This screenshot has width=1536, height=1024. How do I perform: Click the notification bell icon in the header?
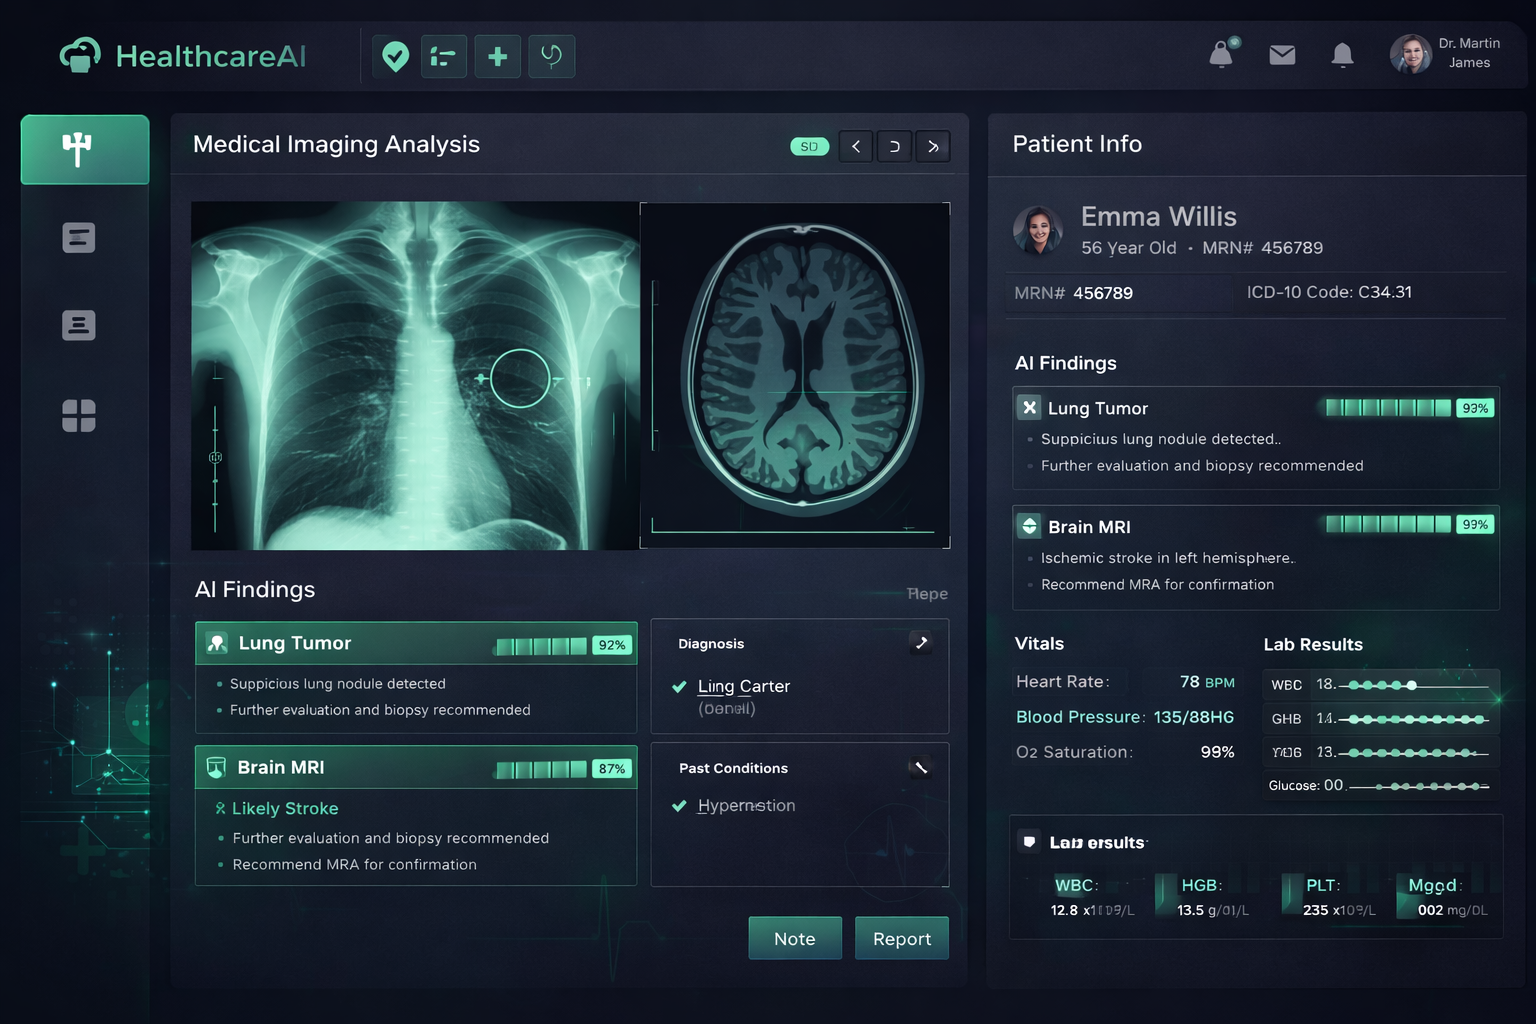point(1343,56)
